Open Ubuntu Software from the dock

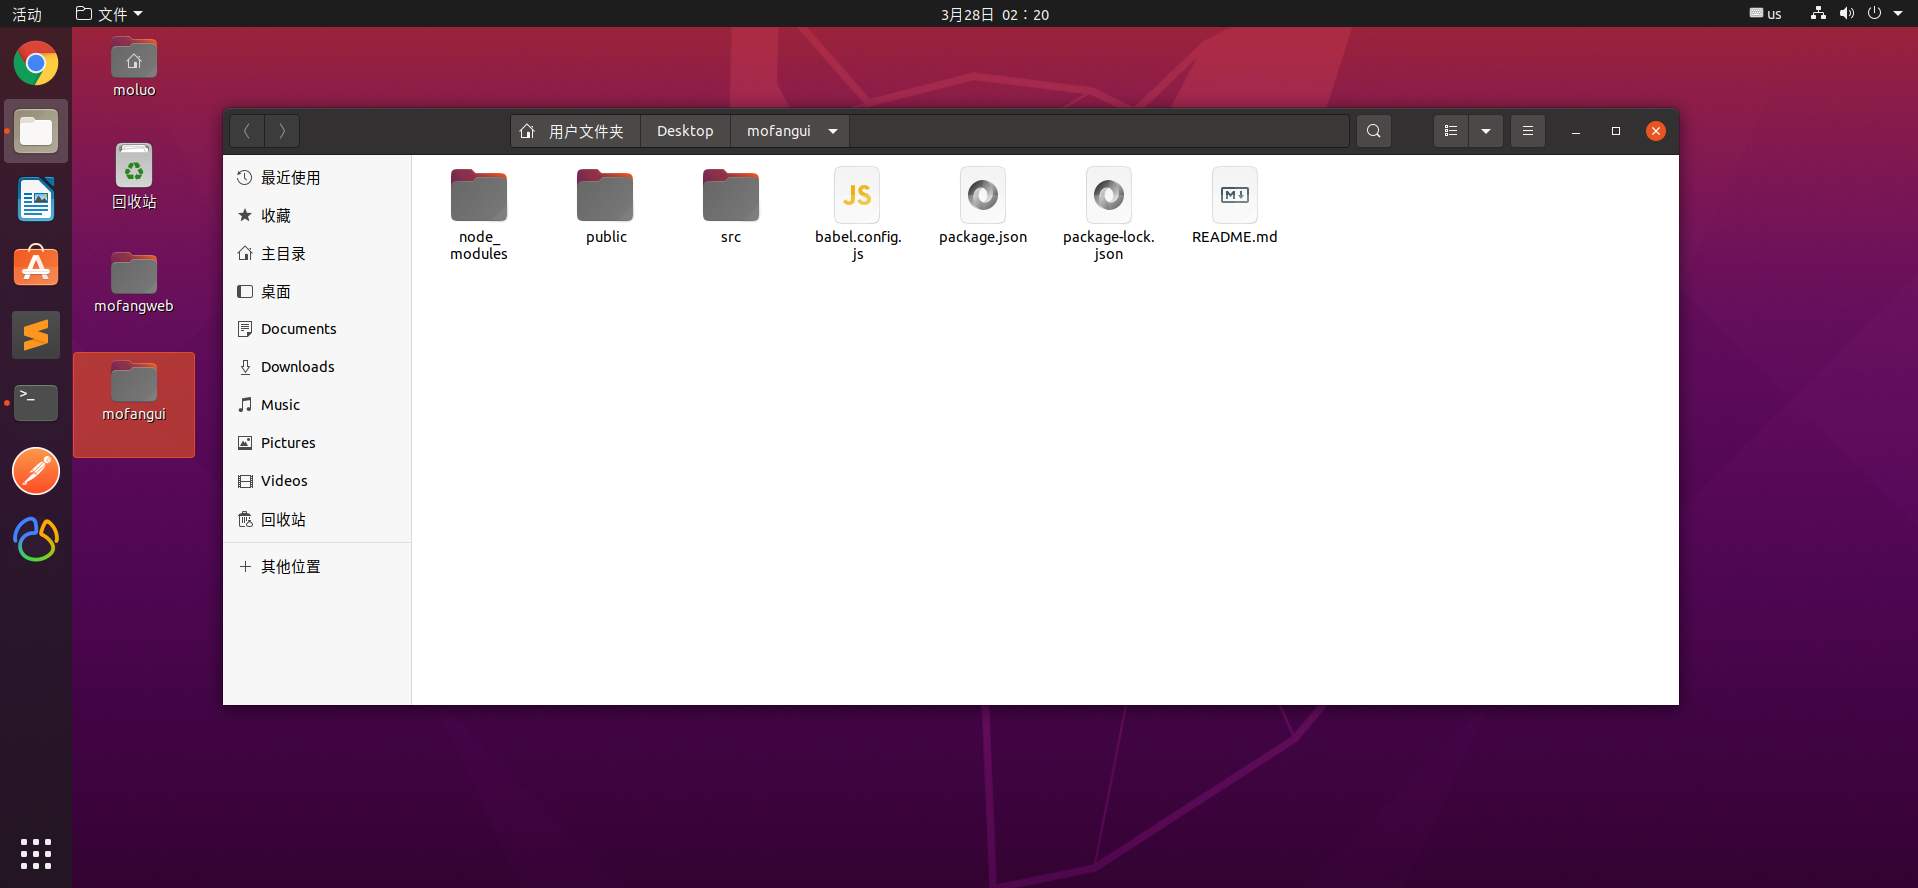[x=36, y=267]
